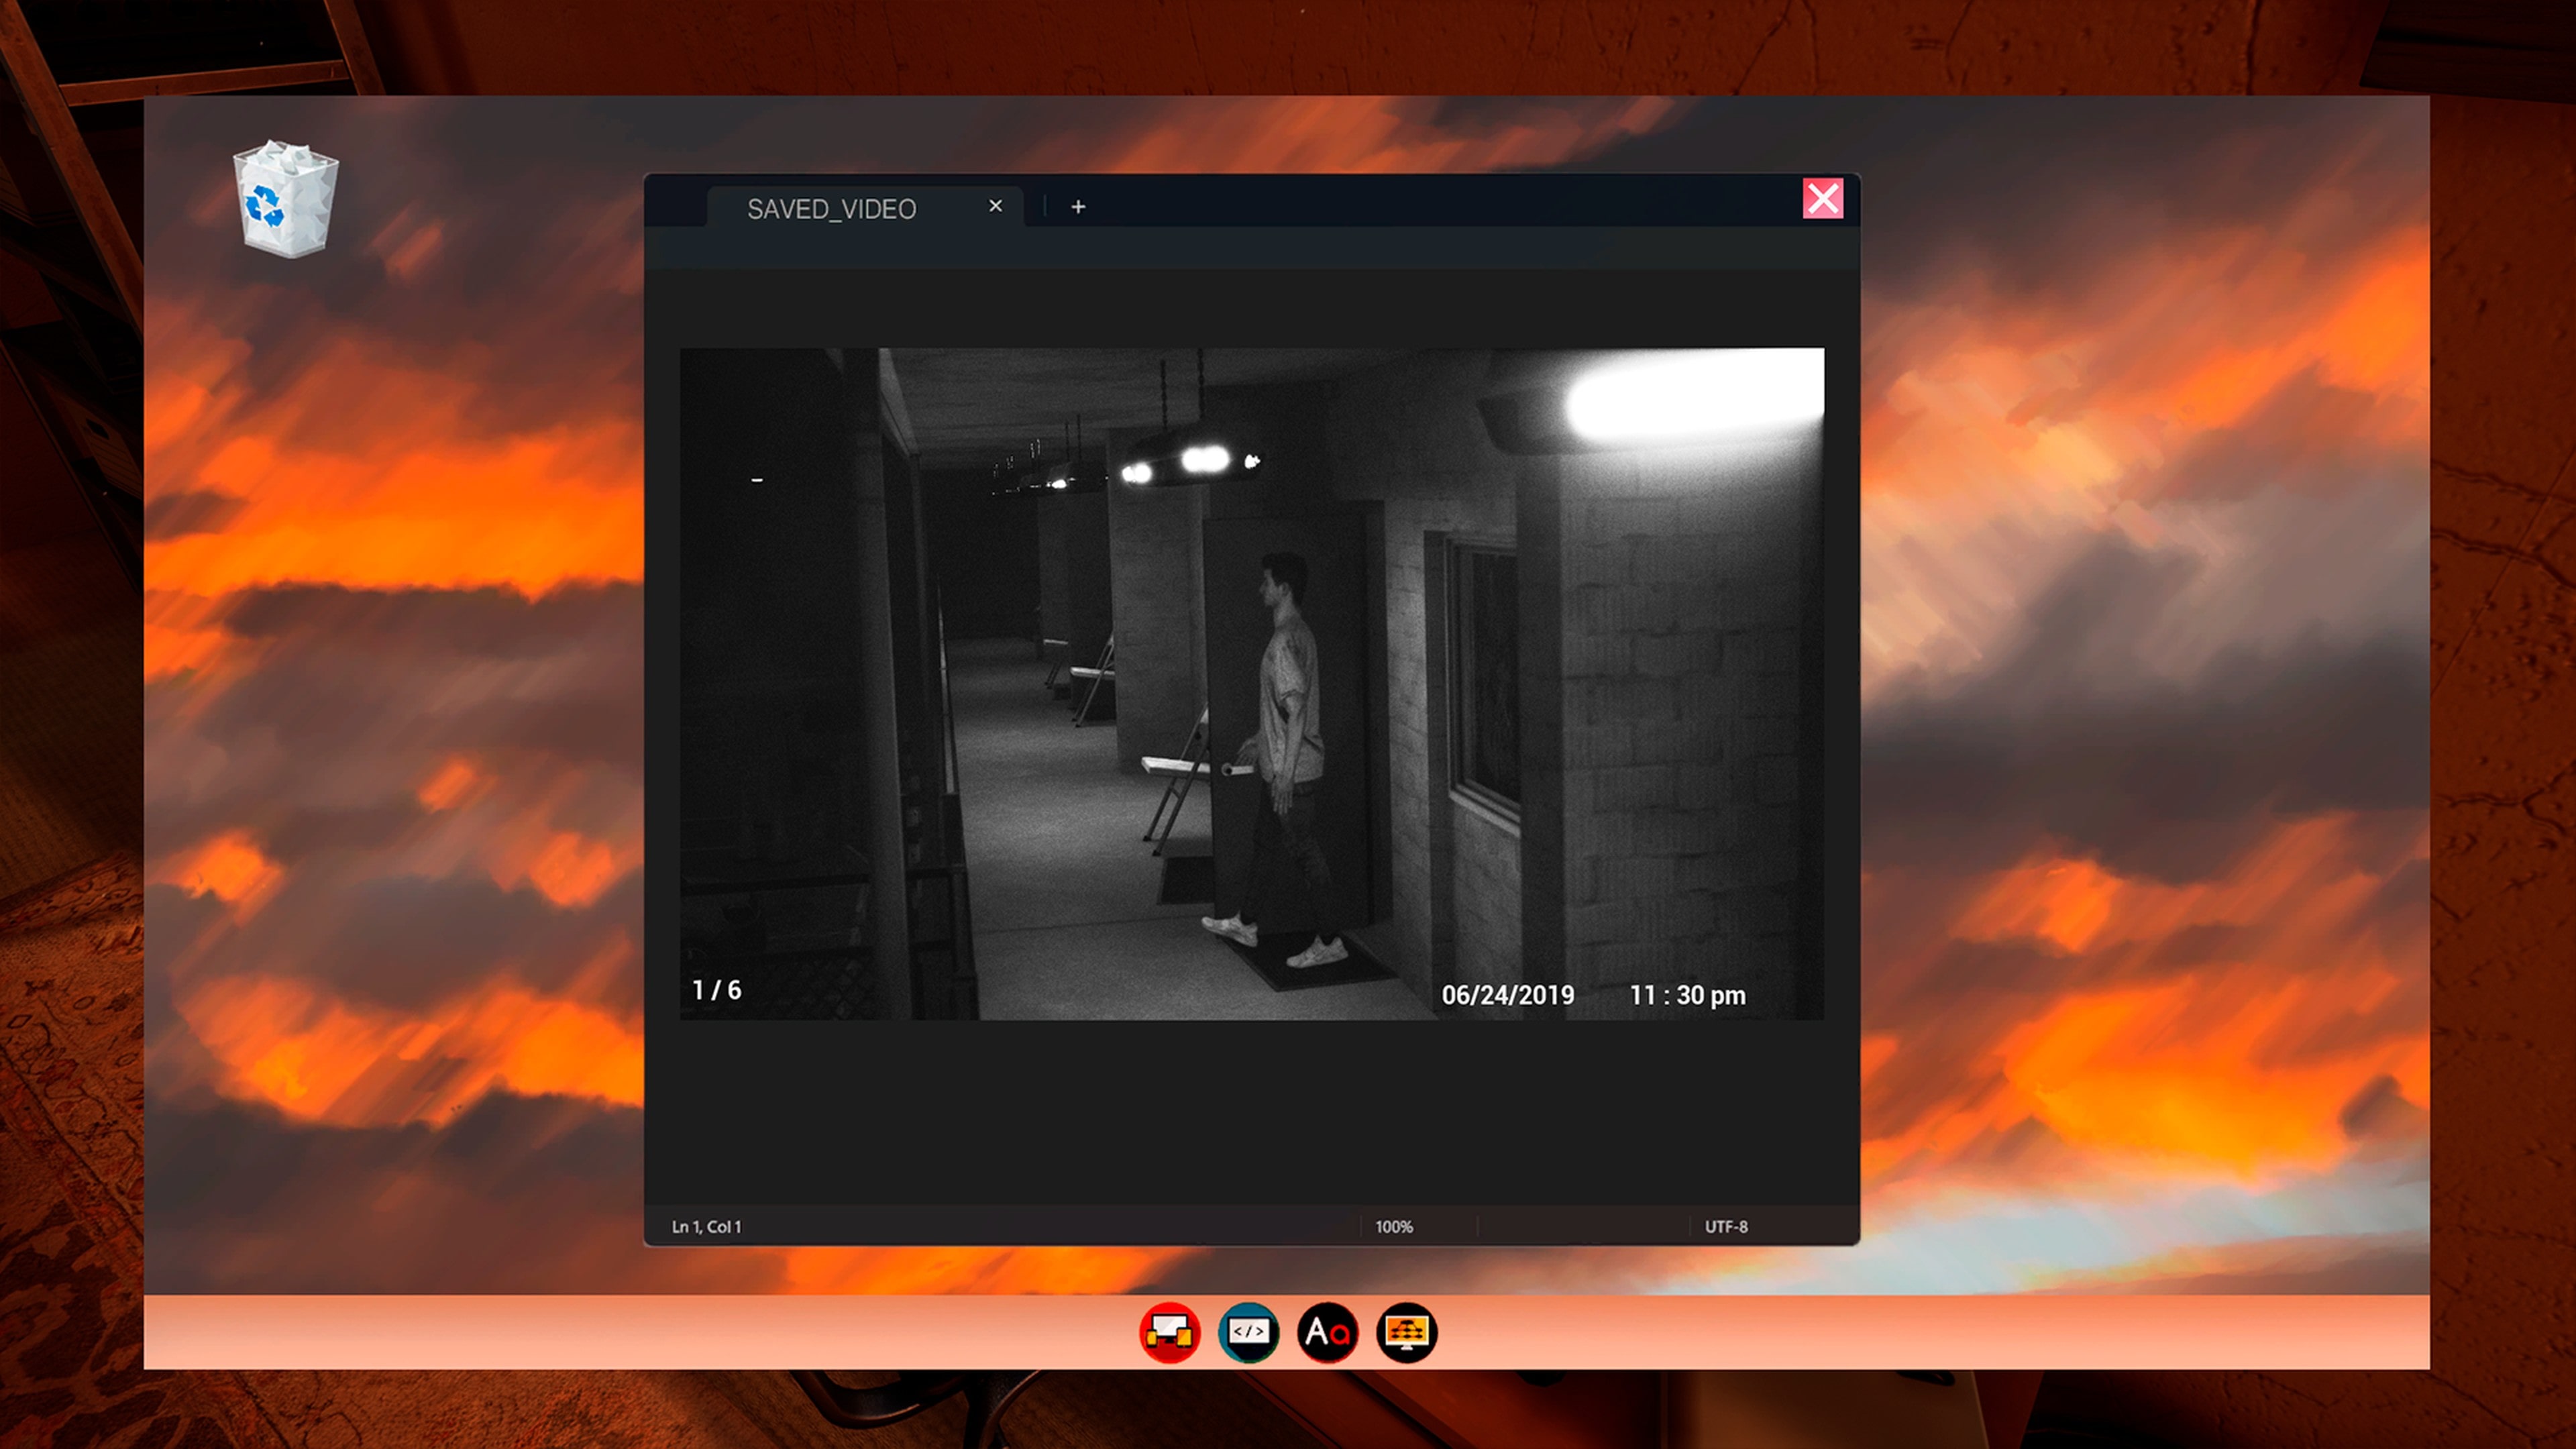The width and height of the screenshot is (2576, 1449).
Task: Open the Aa typography app from the taskbar
Action: [x=1329, y=1332]
